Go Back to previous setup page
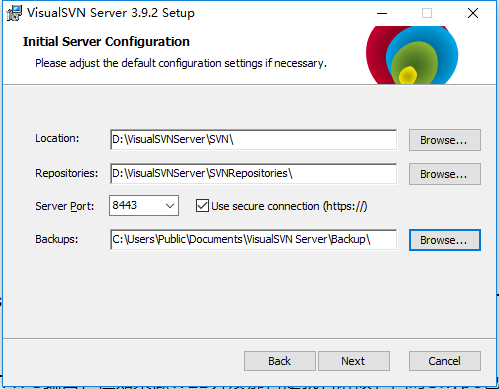 (x=280, y=361)
